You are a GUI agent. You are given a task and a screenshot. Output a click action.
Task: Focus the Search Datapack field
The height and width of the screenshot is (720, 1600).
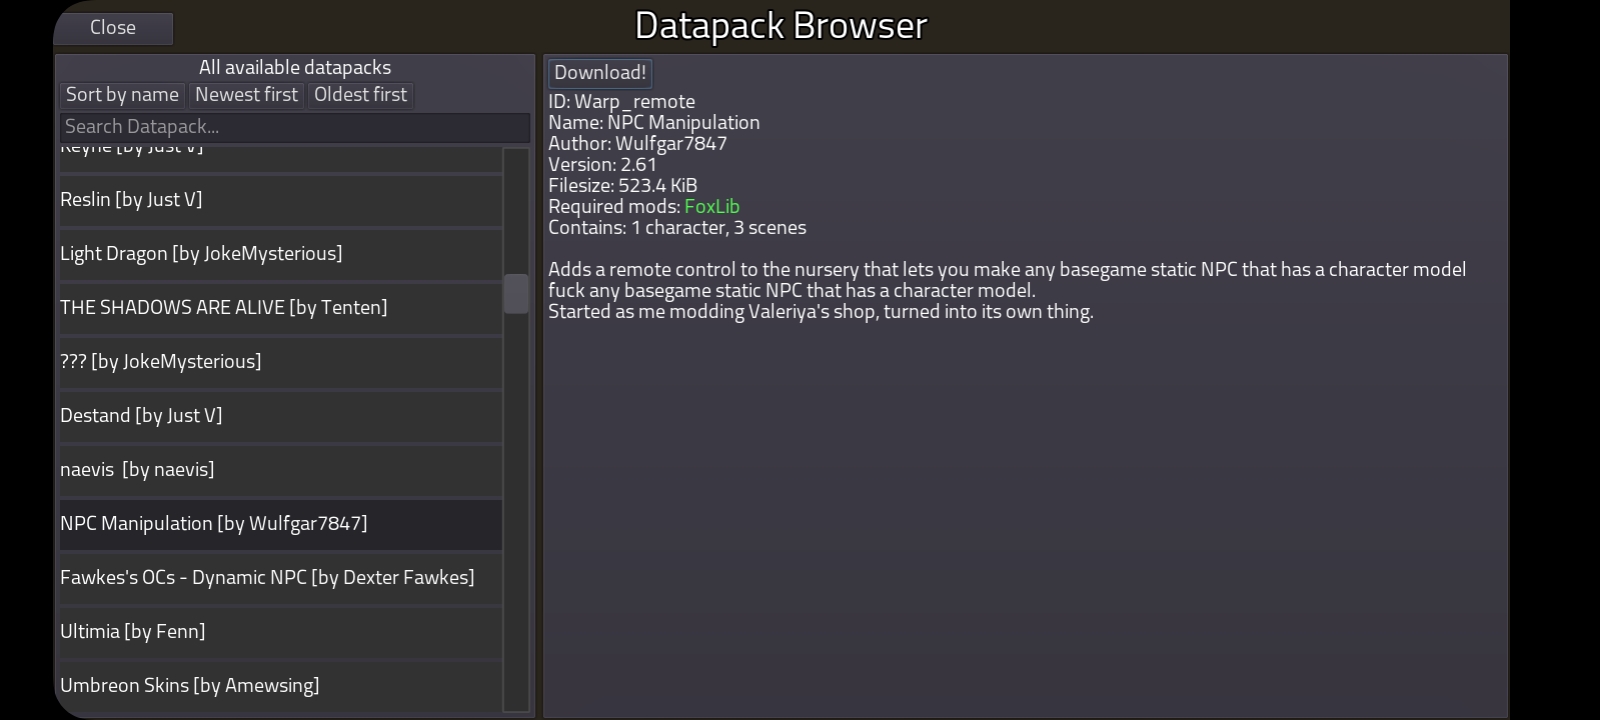[x=295, y=127]
